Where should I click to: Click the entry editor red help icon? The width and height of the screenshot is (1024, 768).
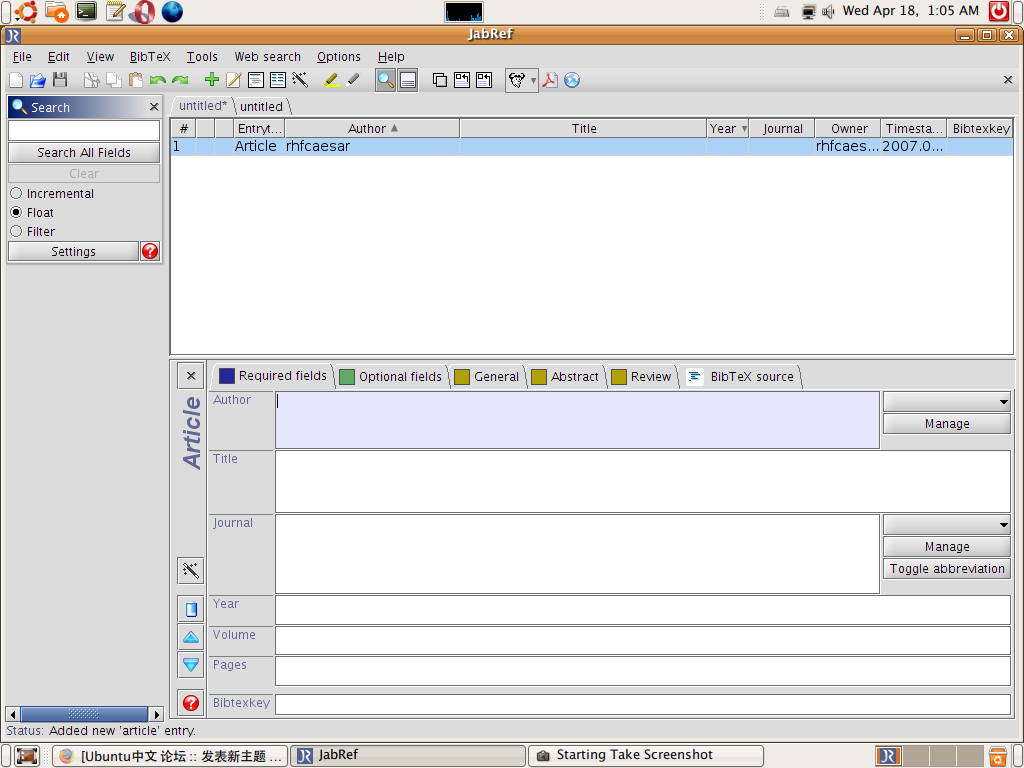[191, 703]
